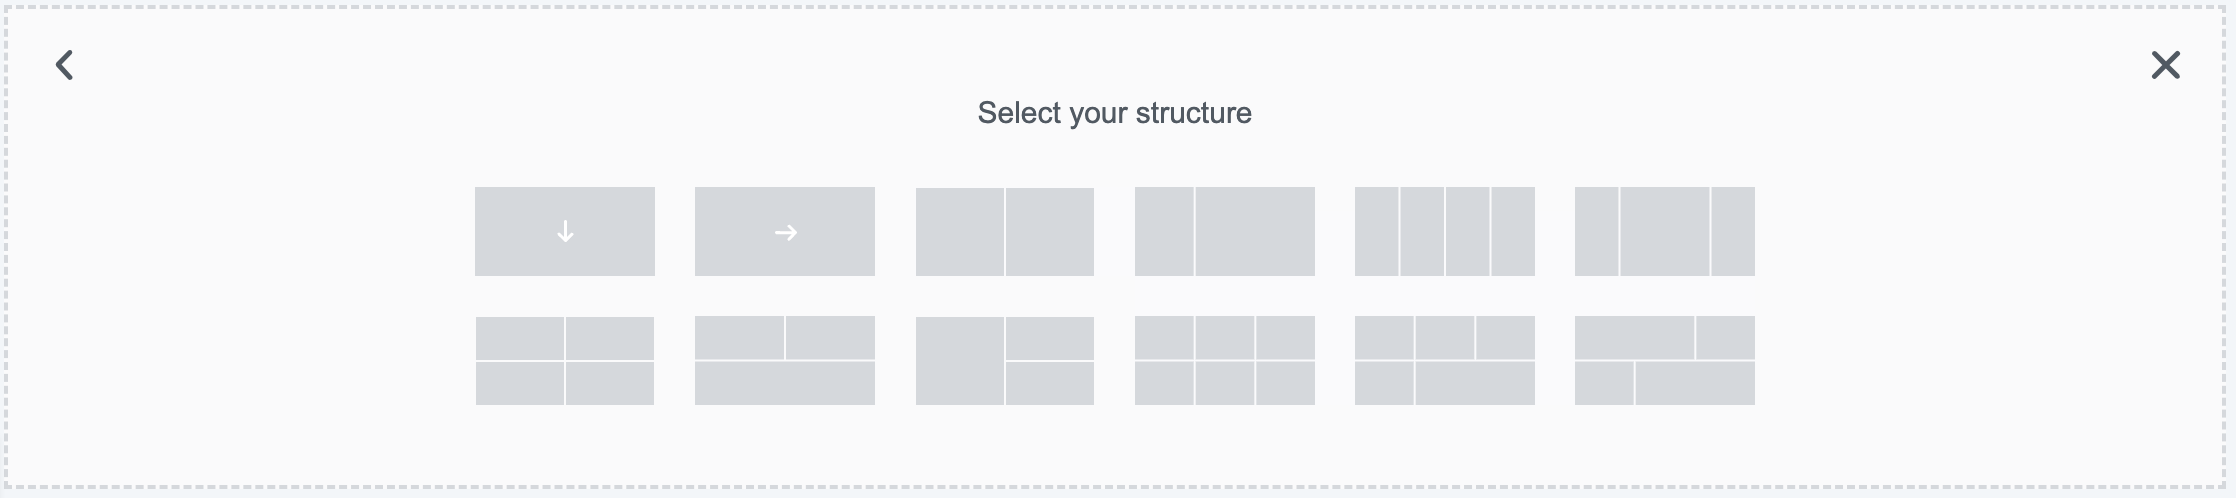
Task: Choose the narrow-left wide-right two-column structure
Action: tap(1224, 232)
